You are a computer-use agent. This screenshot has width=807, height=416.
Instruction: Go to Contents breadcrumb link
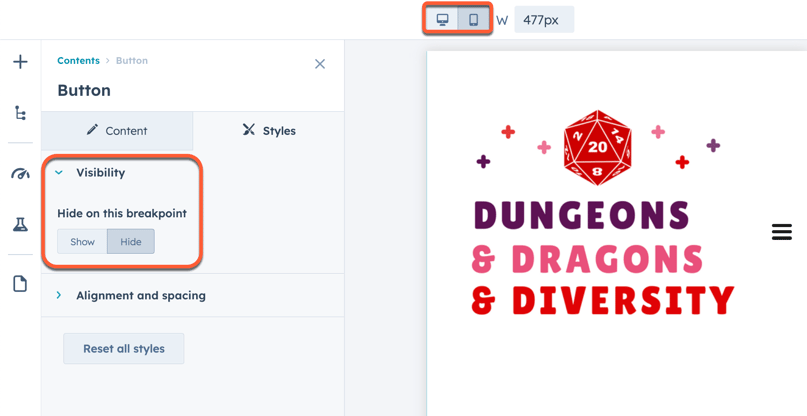pos(78,60)
